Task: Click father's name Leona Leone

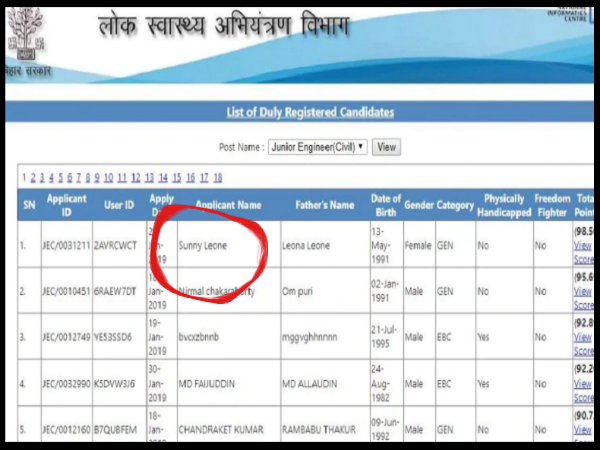Action: [306, 245]
